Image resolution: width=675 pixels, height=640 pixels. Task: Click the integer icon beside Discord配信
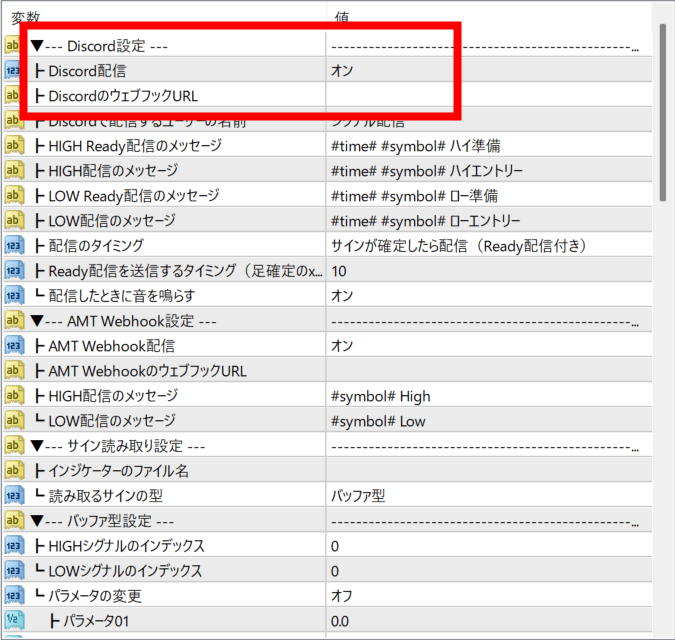[x=12, y=70]
